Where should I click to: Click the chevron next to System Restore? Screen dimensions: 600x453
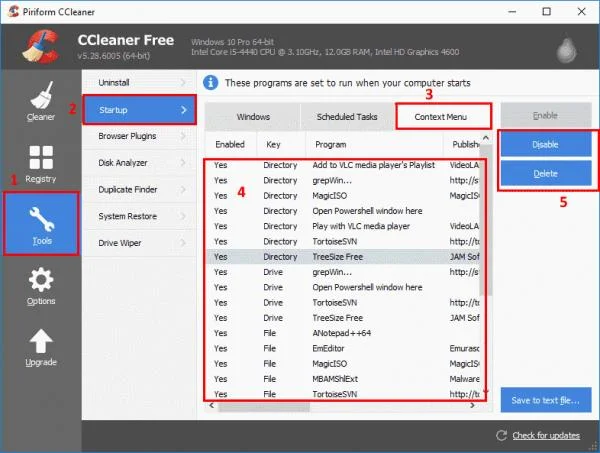click(183, 217)
